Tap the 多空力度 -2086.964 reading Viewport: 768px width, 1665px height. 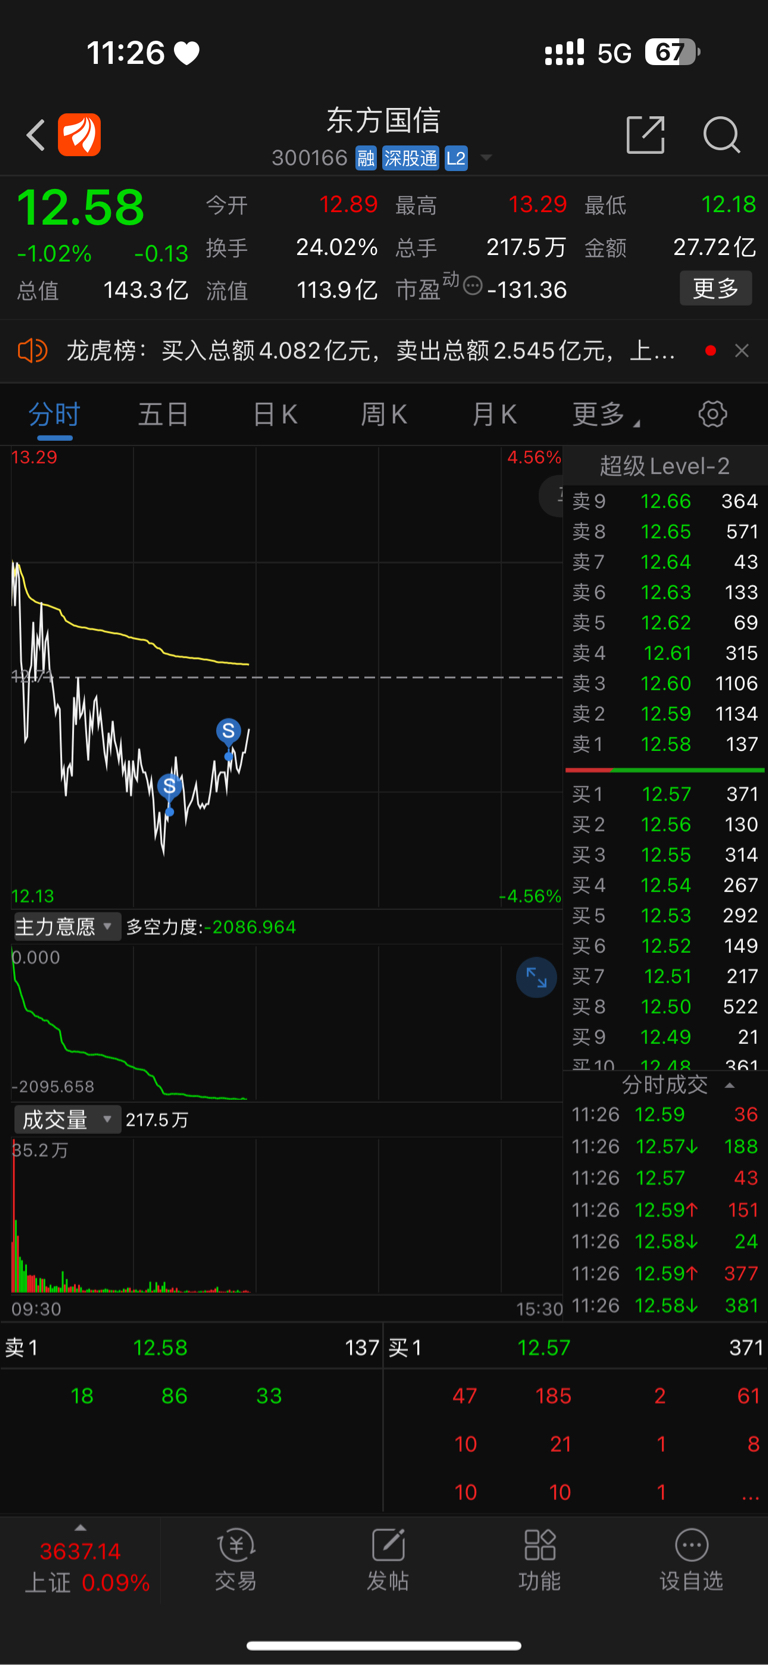pyautogui.click(x=211, y=927)
